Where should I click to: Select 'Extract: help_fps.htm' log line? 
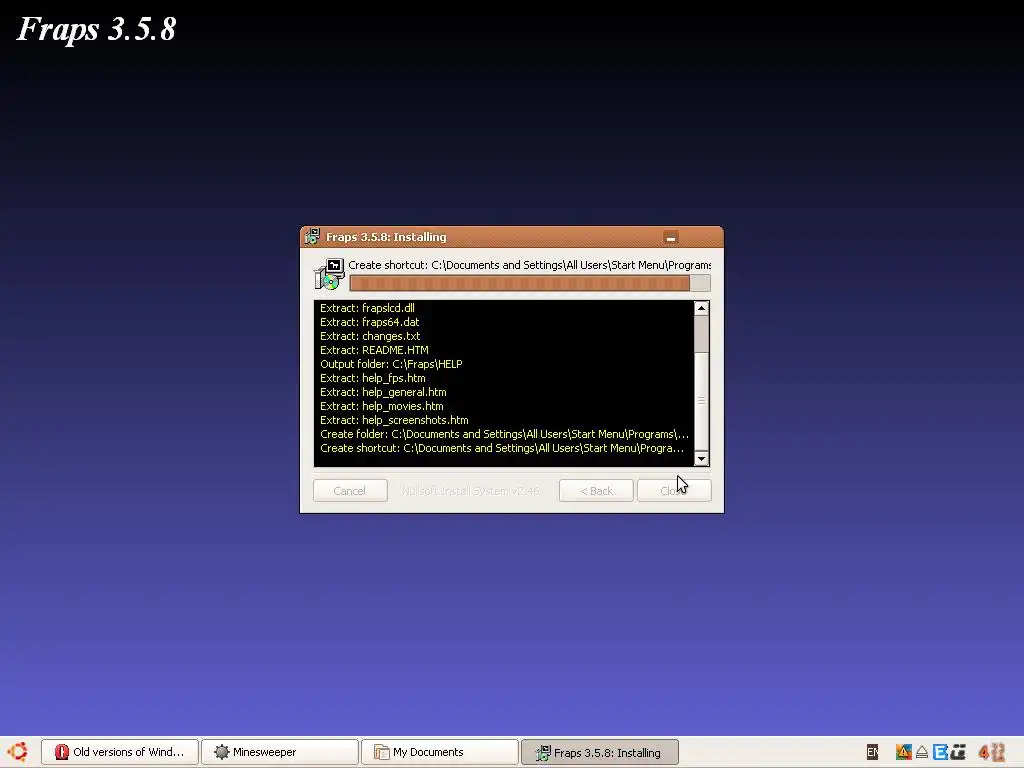pyautogui.click(x=372, y=378)
